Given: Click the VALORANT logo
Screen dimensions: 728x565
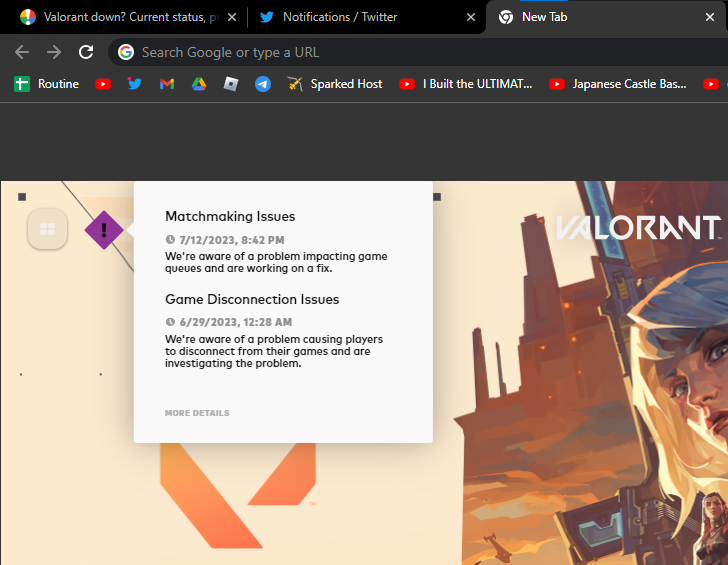Looking at the screenshot, I should pos(638,227).
